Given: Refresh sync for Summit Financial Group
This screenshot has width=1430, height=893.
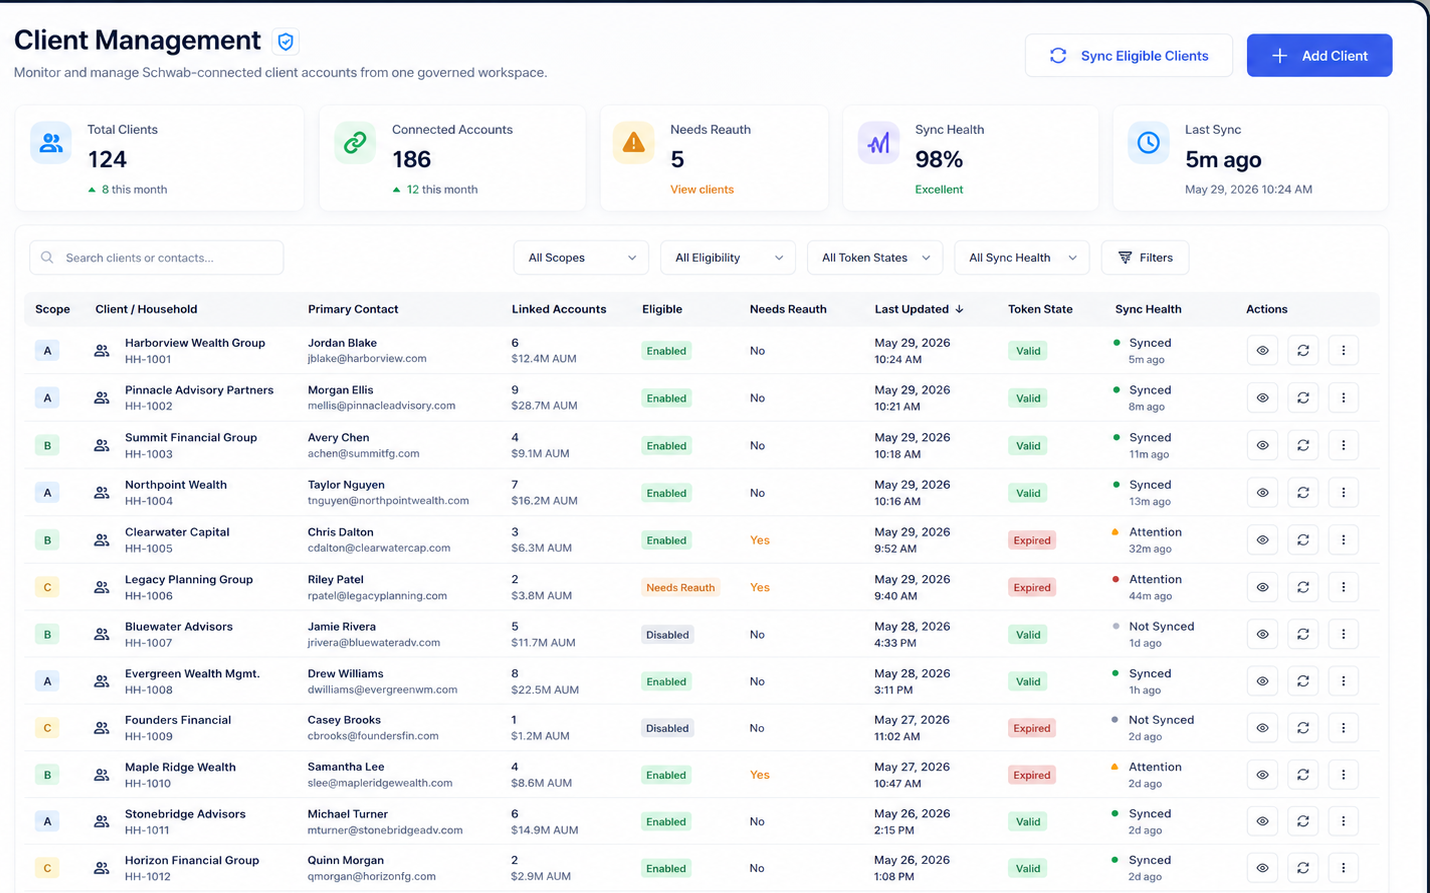Looking at the screenshot, I should point(1303,445).
